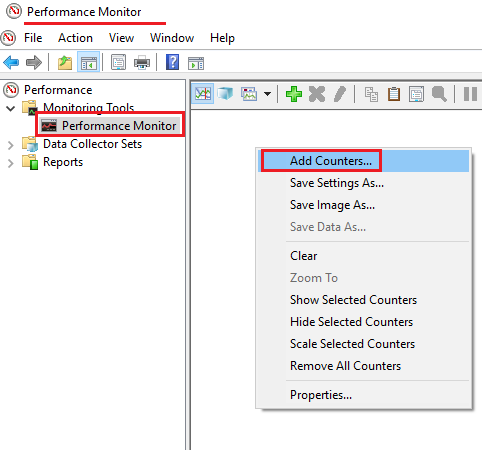
Task: Click the graph Properties icon
Action: [416, 94]
